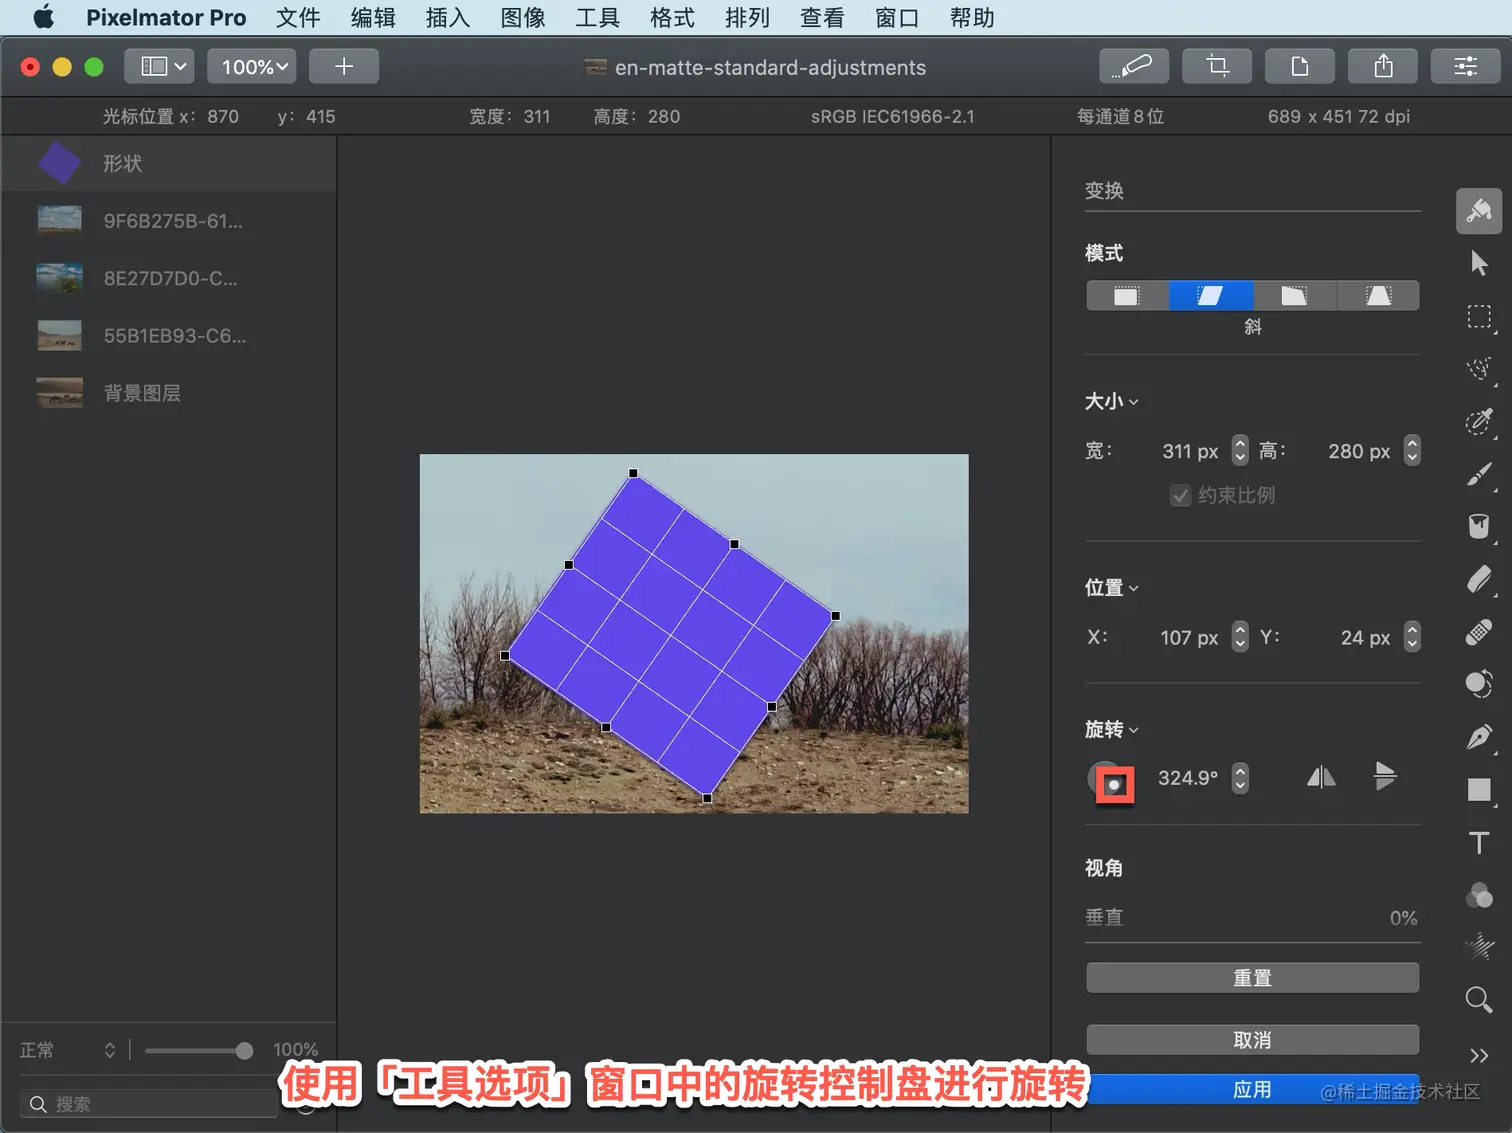1512x1133 pixels.
Task: Adjust the X position stepper
Action: click(1240, 636)
